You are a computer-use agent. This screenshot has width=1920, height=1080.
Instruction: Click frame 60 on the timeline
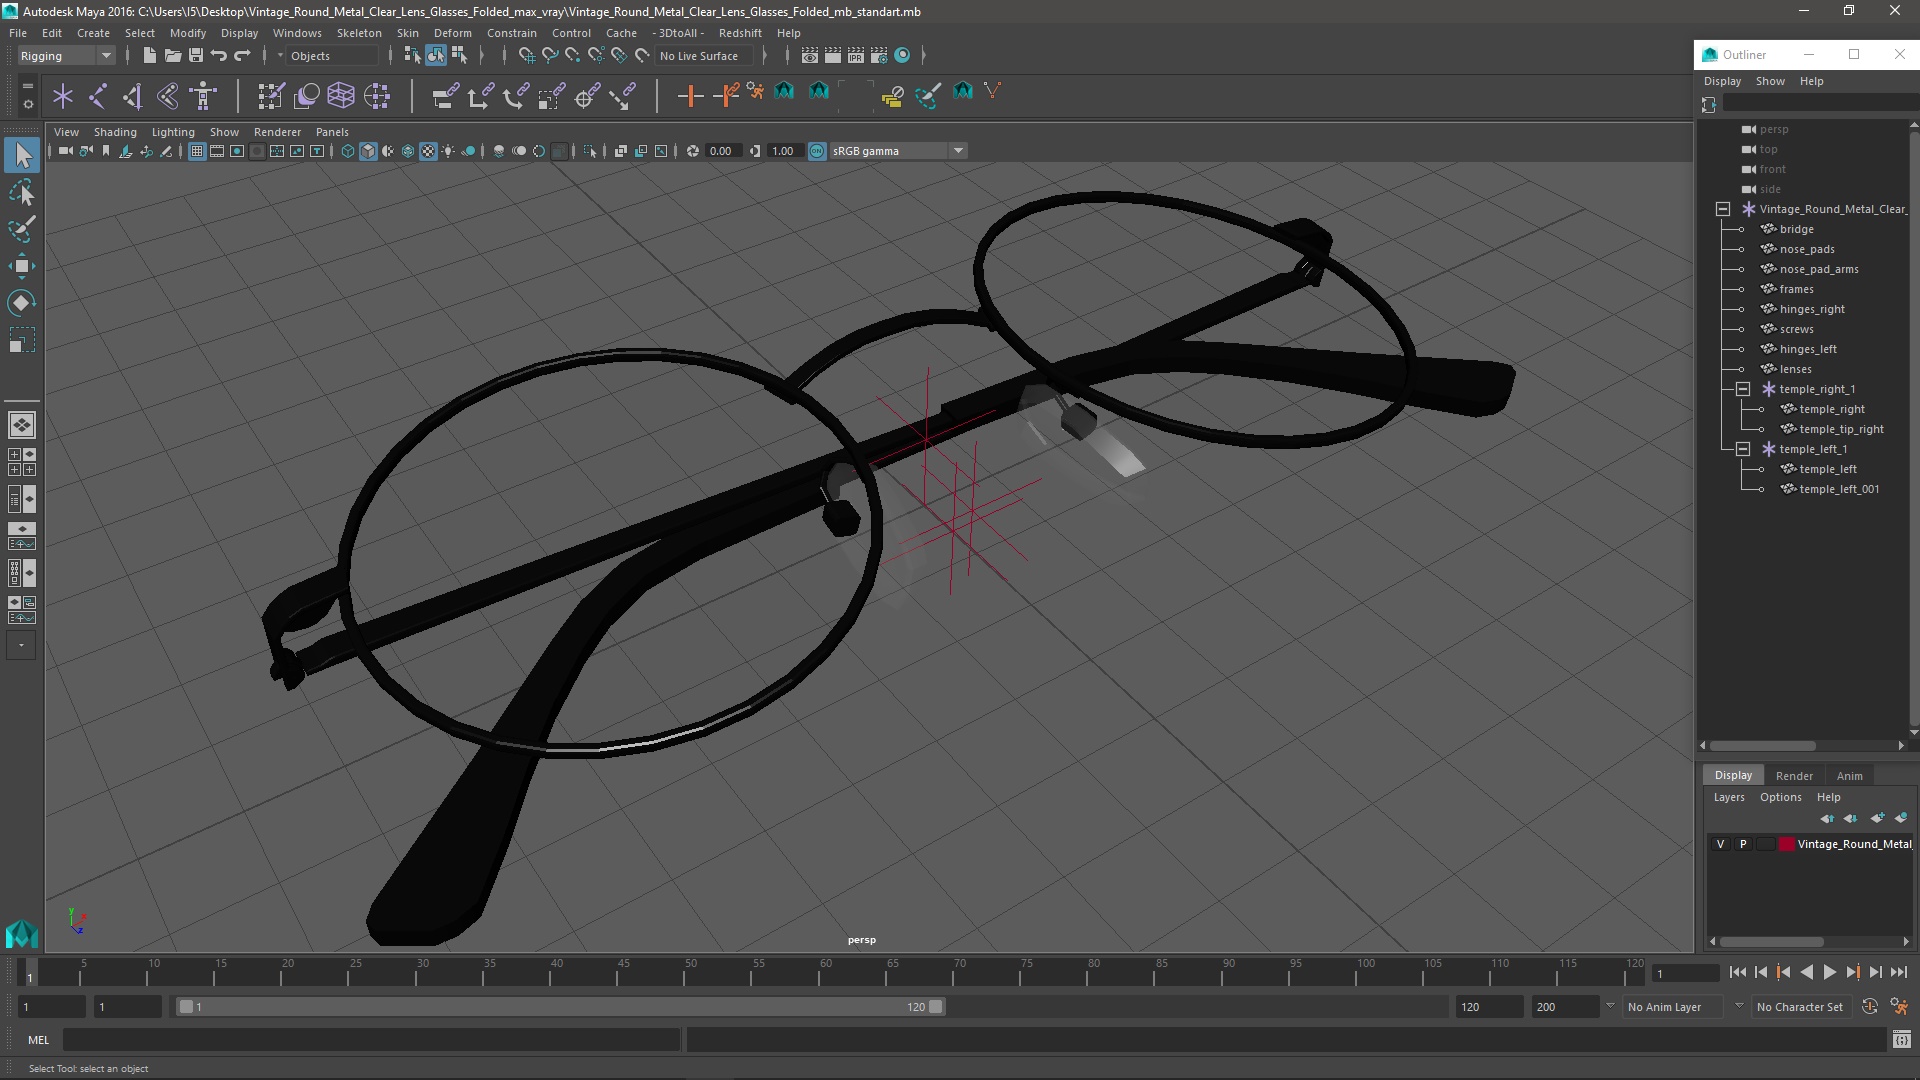(826, 972)
